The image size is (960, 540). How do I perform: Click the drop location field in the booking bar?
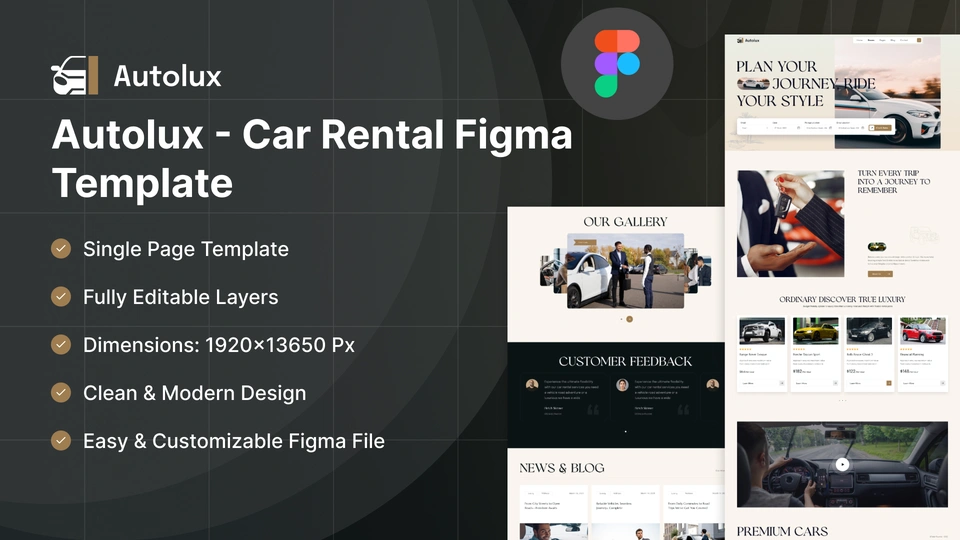click(x=850, y=127)
